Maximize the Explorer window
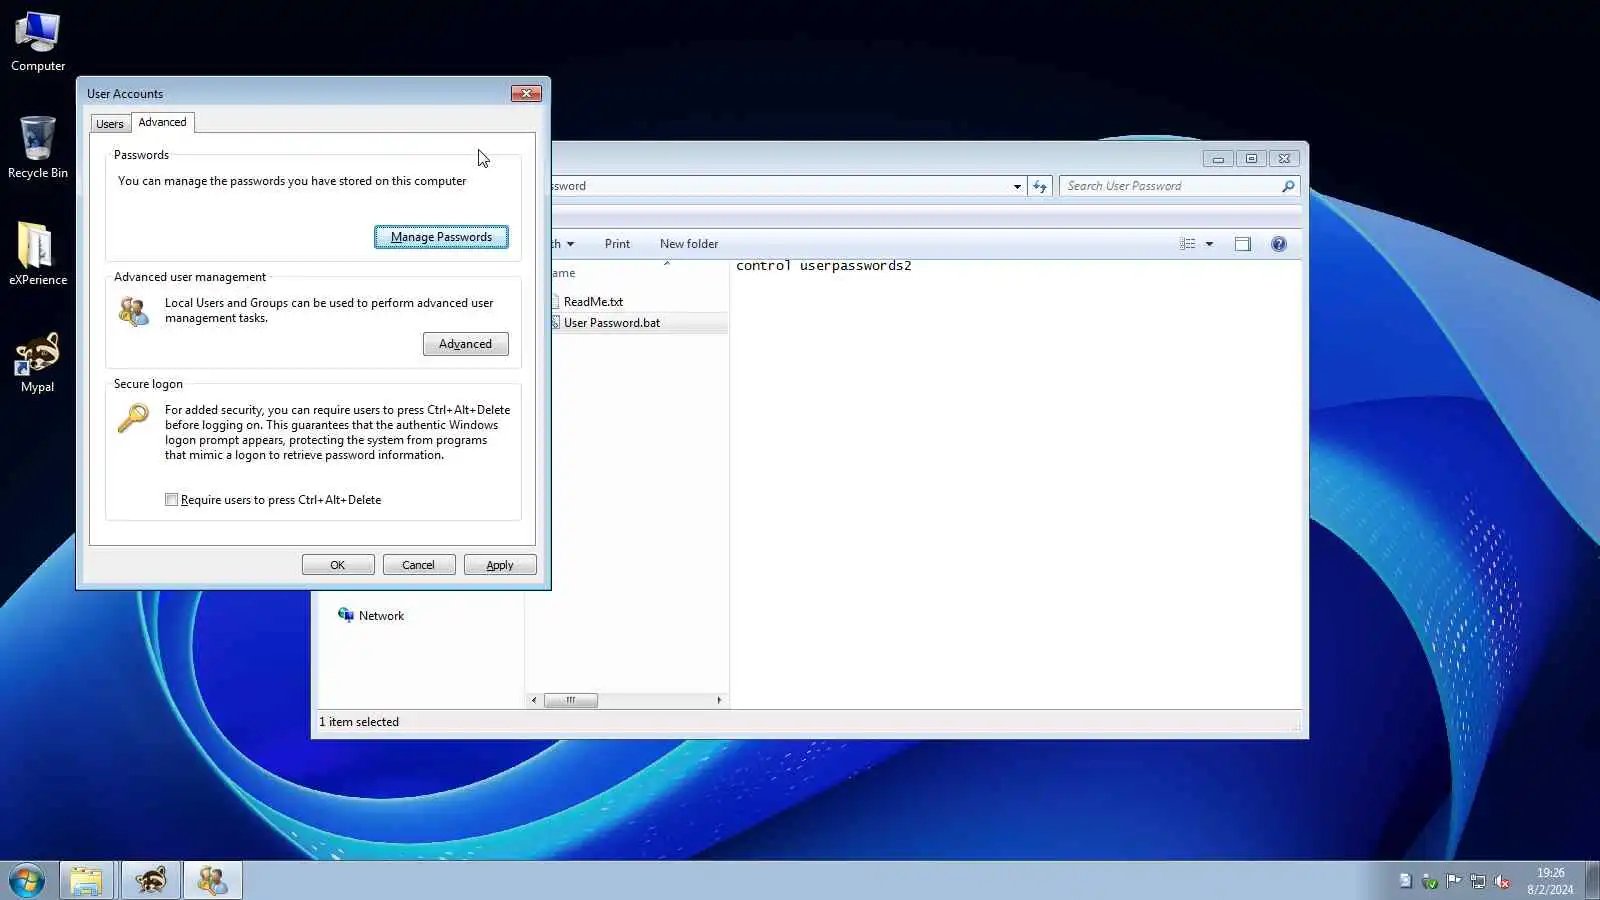This screenshot has height=900, width=1600. click(1251, 158)
